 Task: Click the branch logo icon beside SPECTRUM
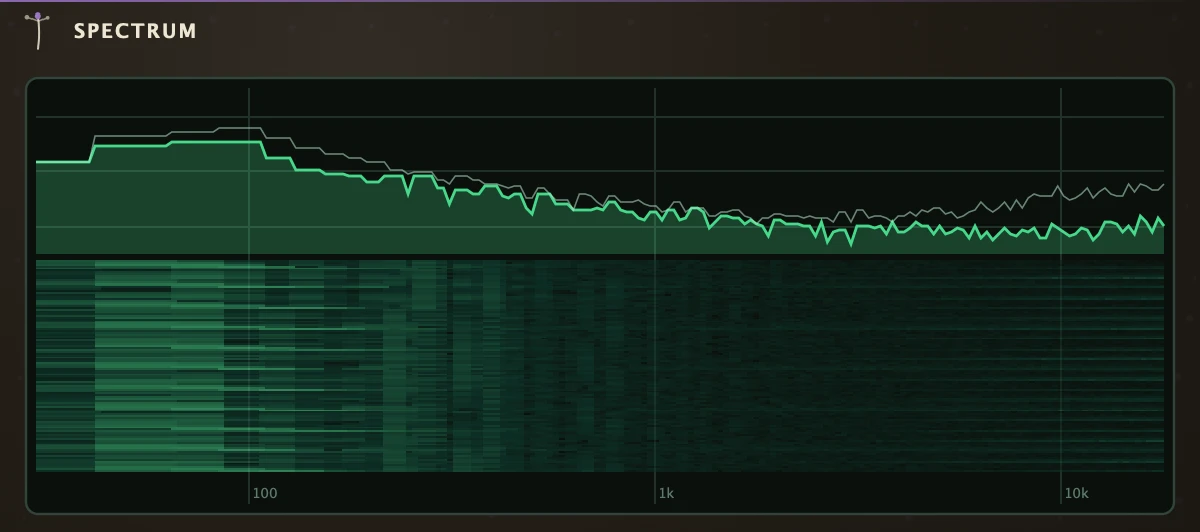[38, 31]
